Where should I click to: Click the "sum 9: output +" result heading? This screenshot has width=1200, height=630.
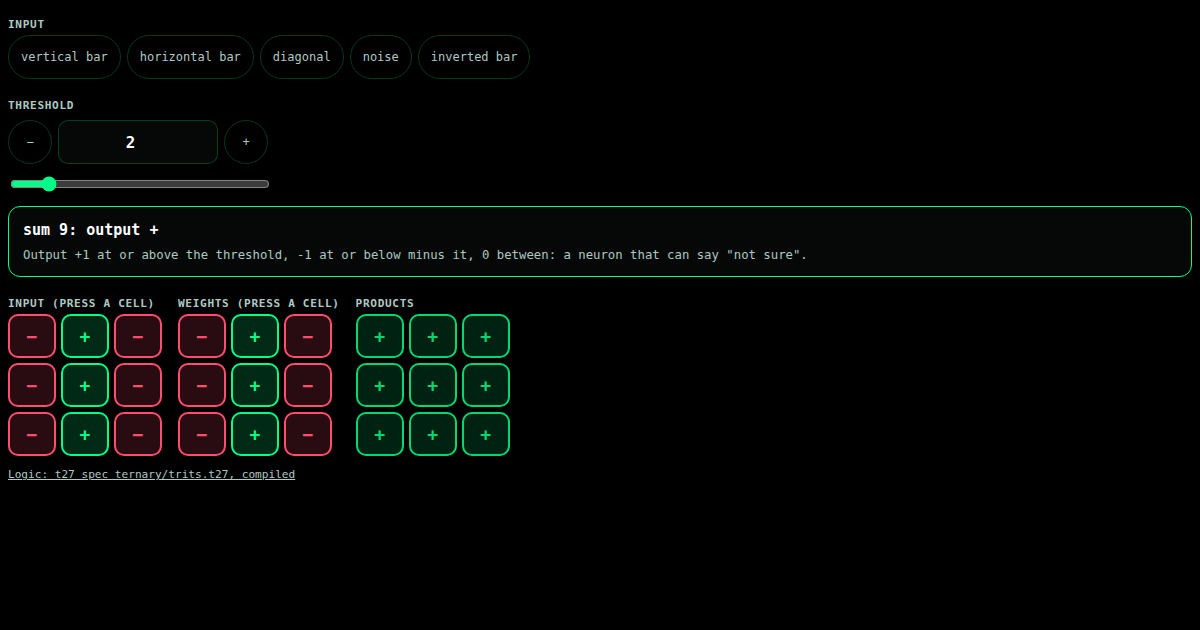91,230
